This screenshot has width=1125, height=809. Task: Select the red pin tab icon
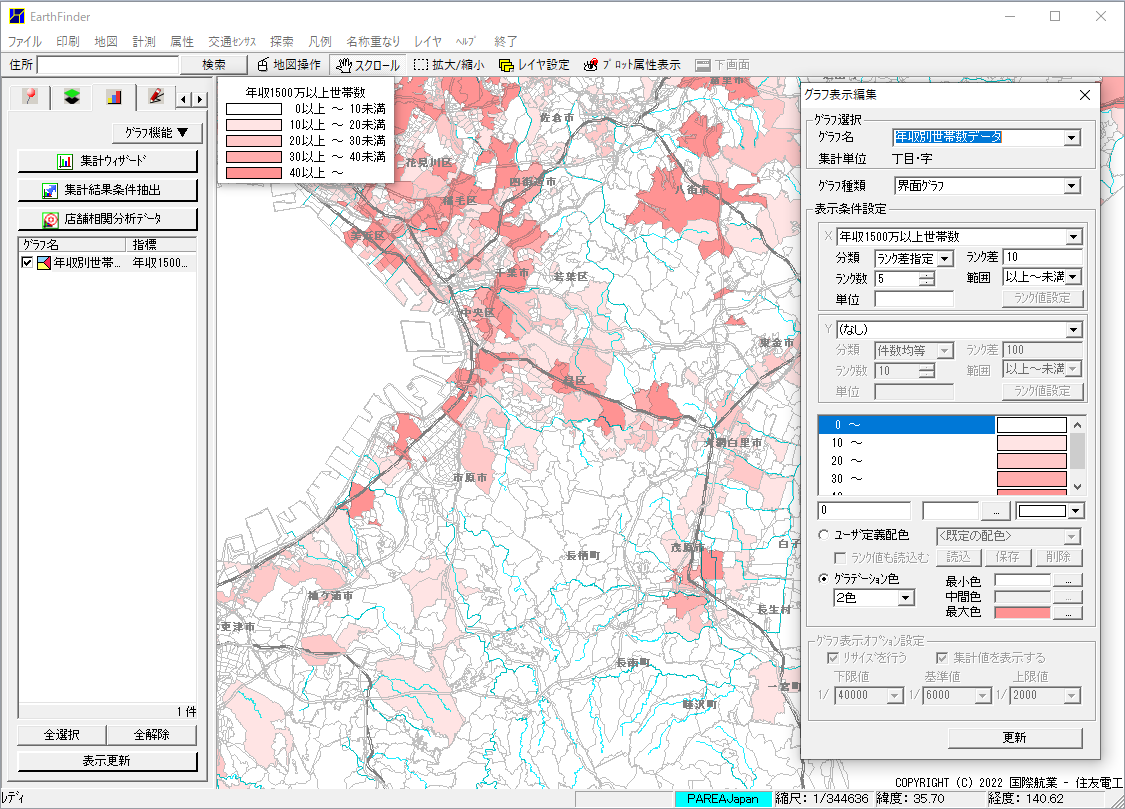pos(29,96)
